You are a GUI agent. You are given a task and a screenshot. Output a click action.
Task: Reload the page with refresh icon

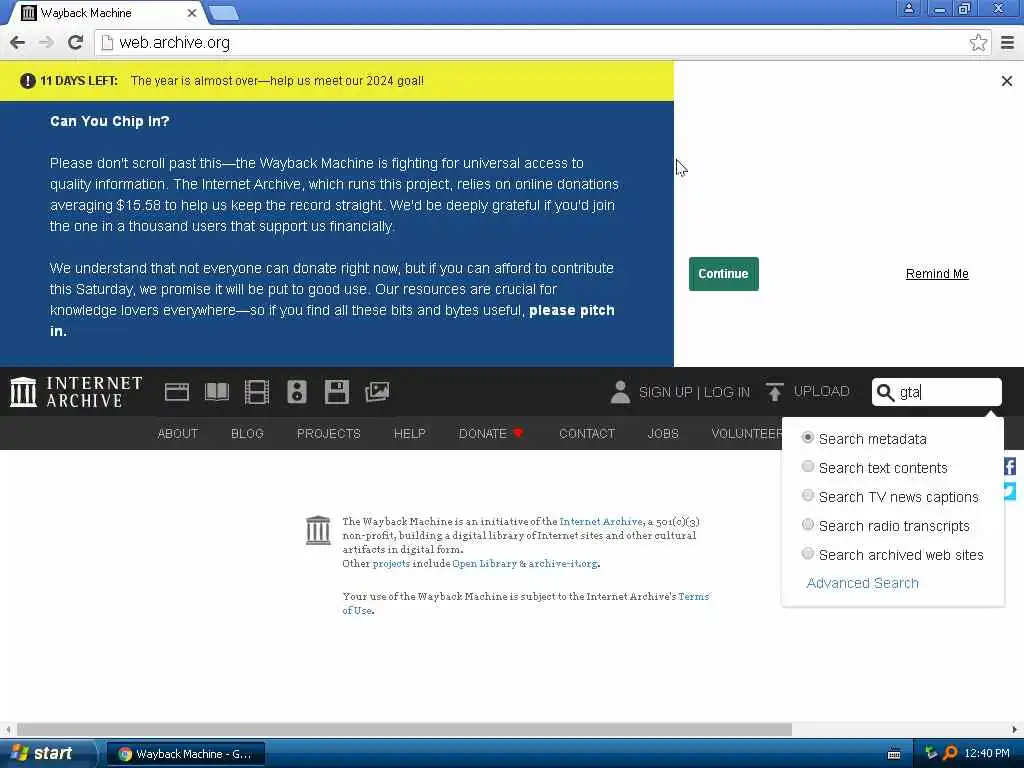tap(75, 42)
